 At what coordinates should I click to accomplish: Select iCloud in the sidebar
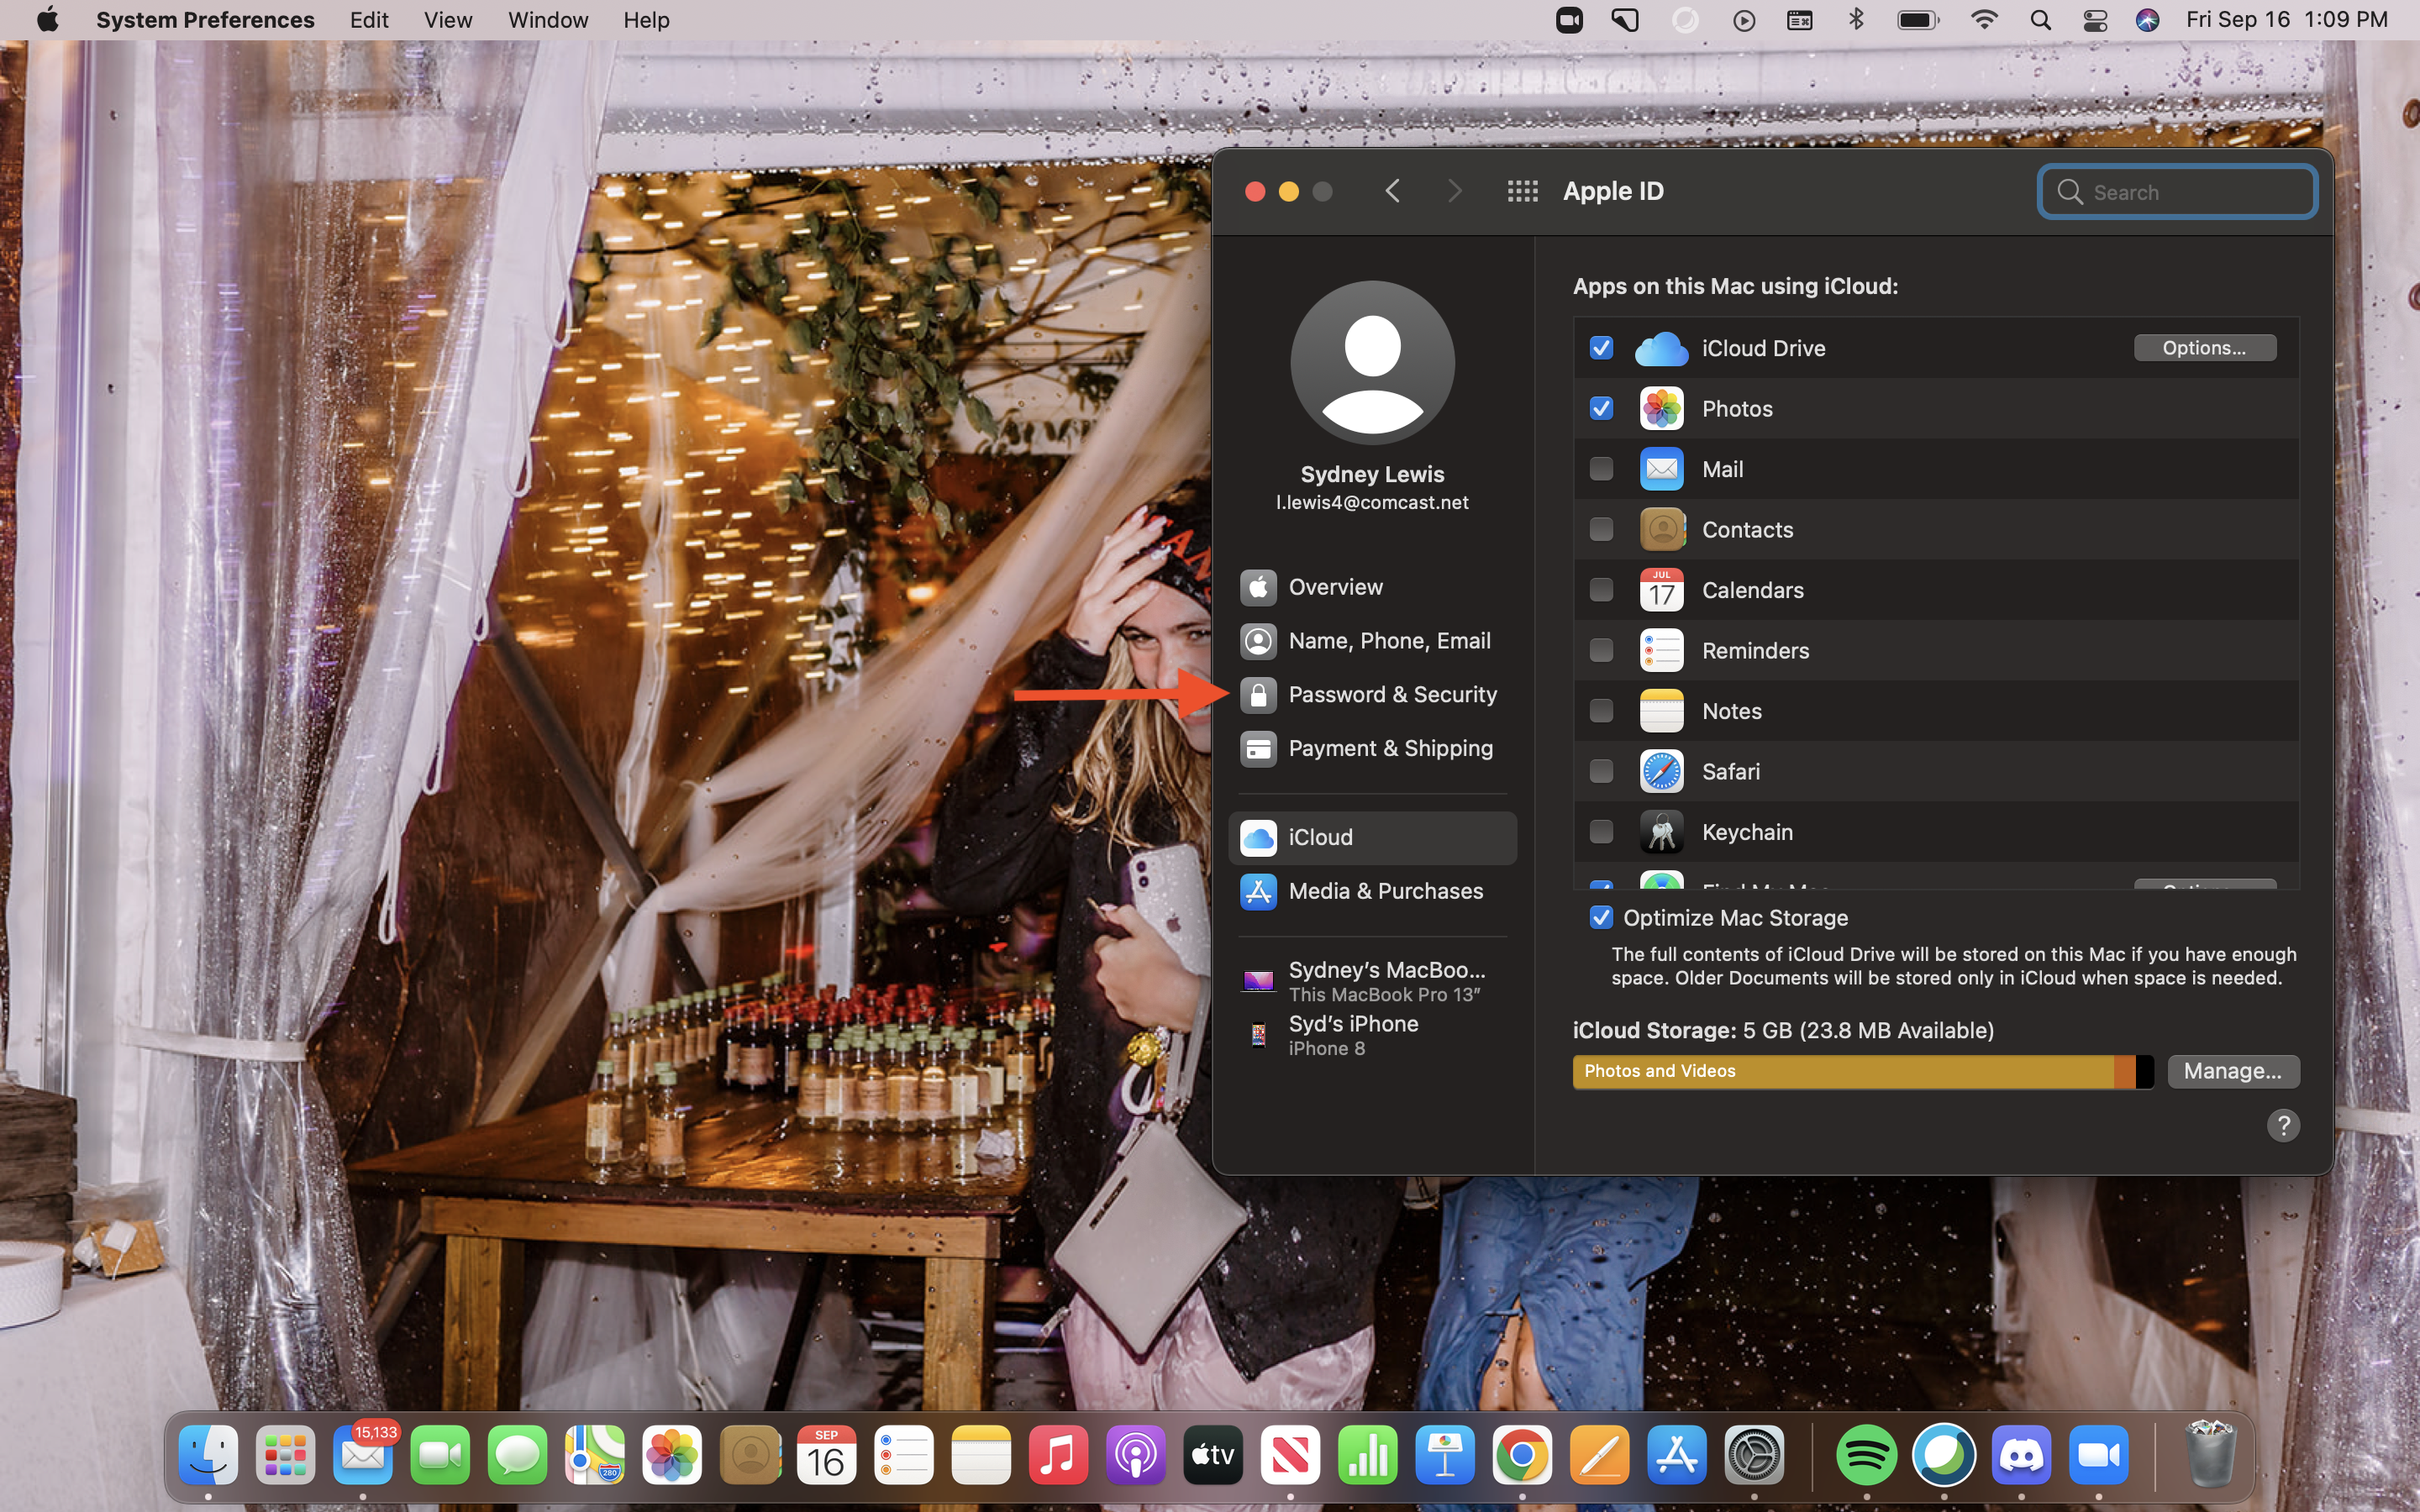point(1372,837)
